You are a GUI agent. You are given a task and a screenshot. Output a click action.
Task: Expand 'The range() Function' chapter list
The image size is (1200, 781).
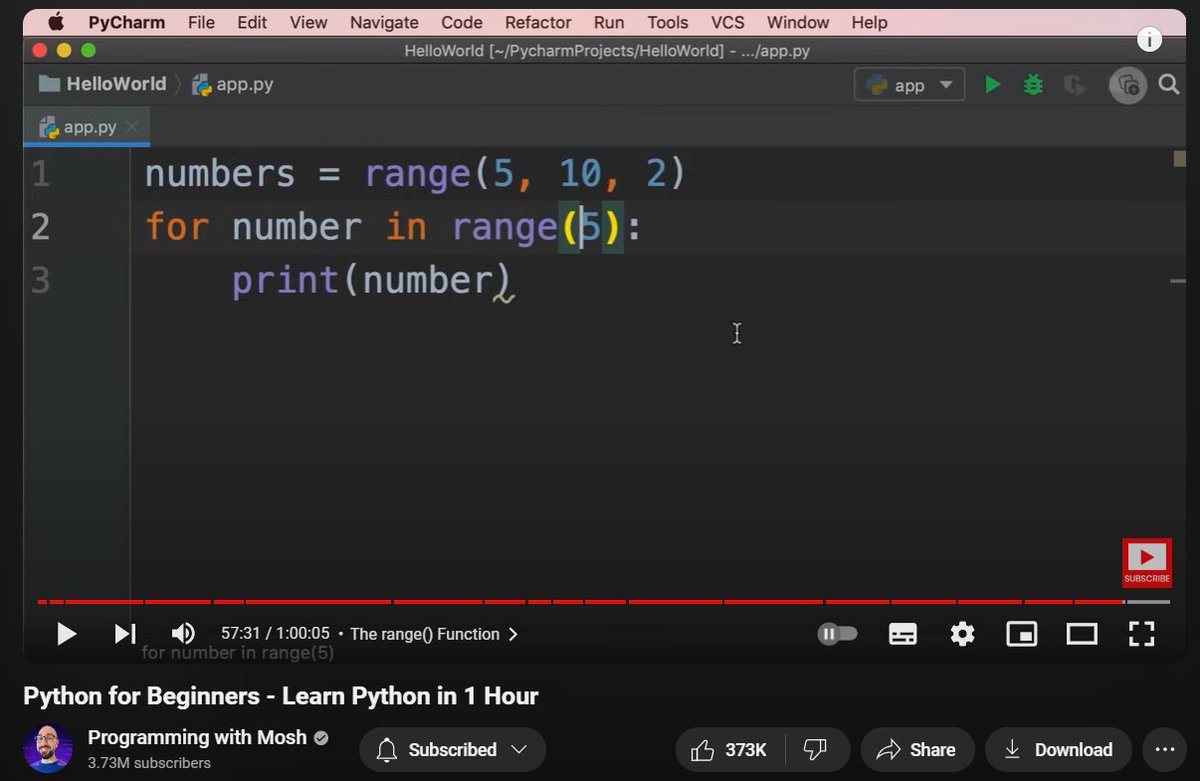(x=434, y=634)
